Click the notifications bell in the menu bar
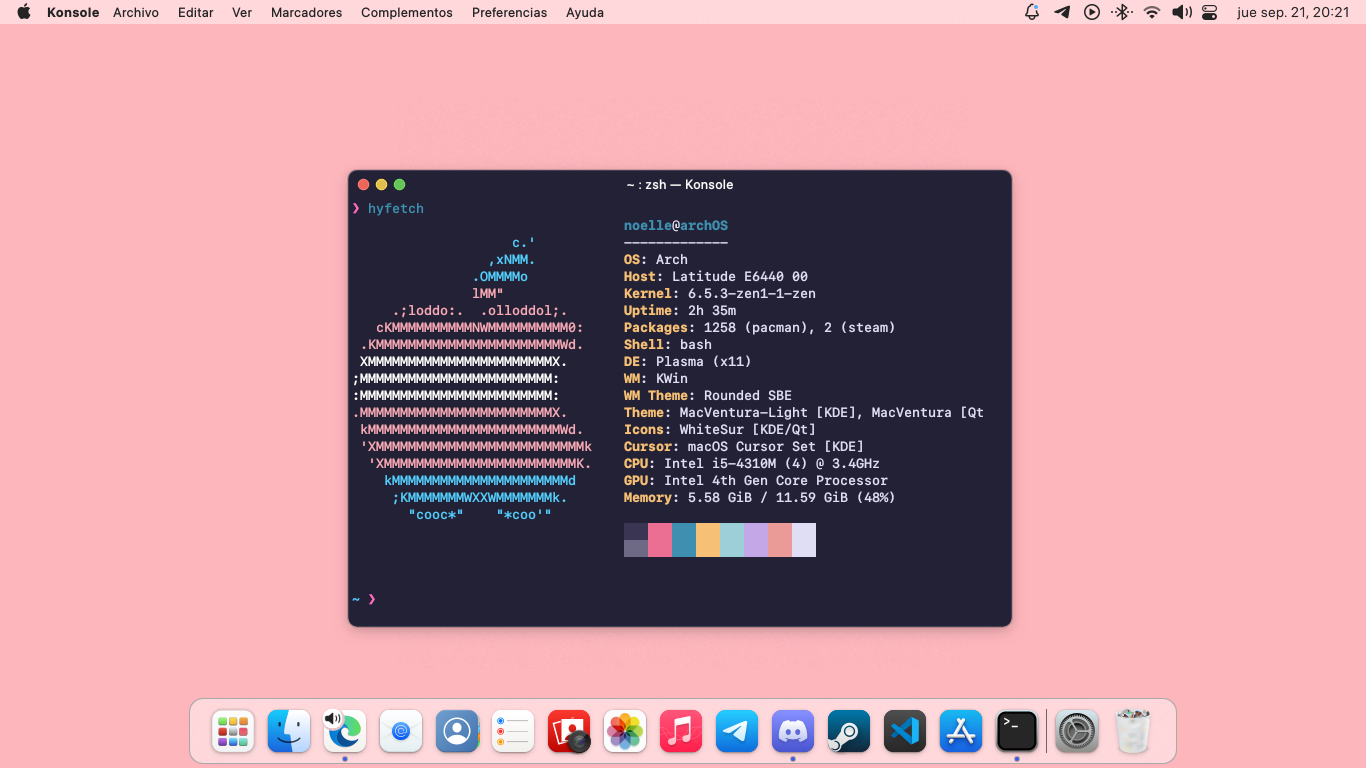 tap(1032, 12)
